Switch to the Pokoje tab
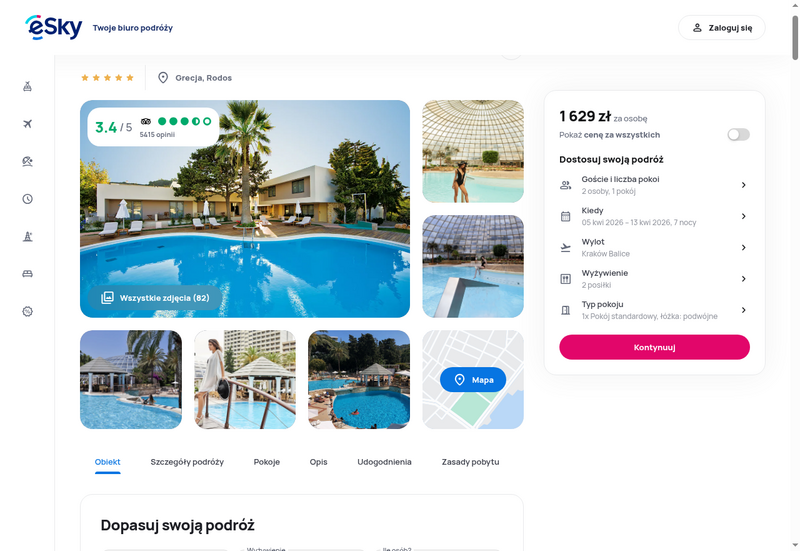This screenshot has height=551, width=800. point(267,462)
